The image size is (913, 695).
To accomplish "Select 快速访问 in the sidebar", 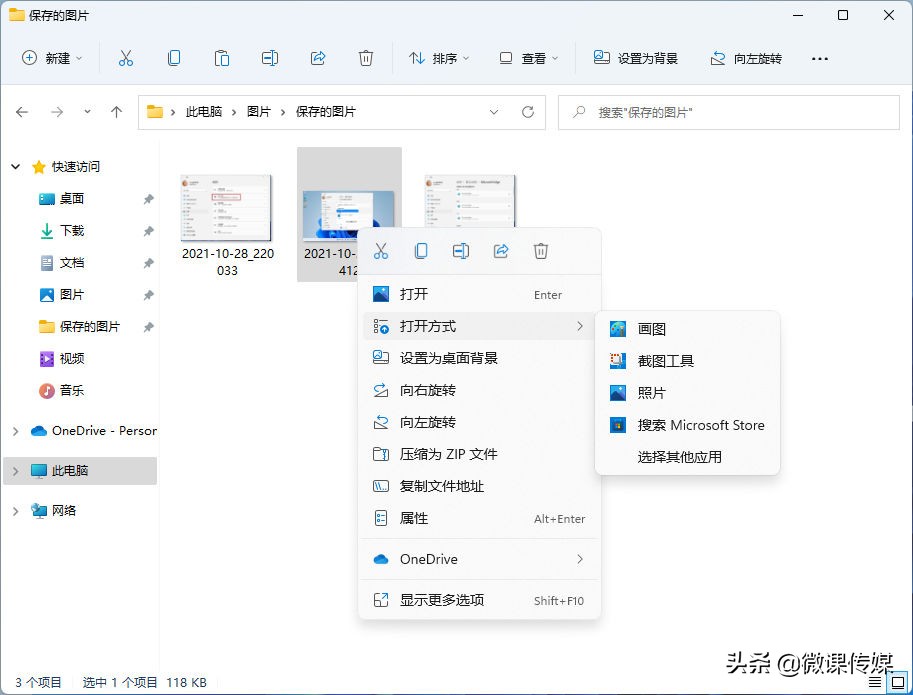I will (x=76, y=167).
